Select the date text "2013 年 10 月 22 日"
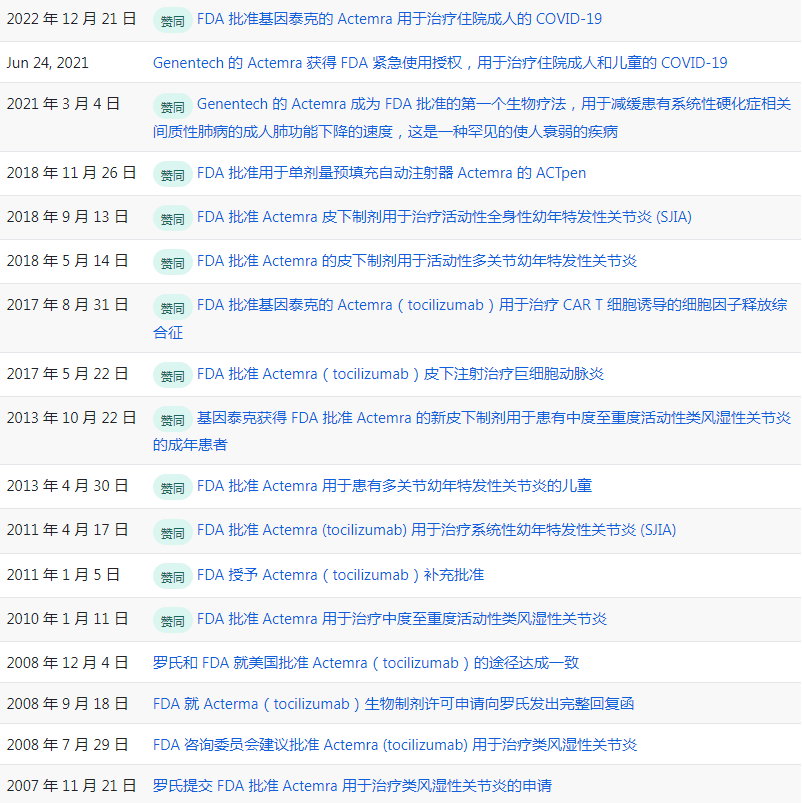Viewport: 802px width, 803px height. [x=71, y=417]
